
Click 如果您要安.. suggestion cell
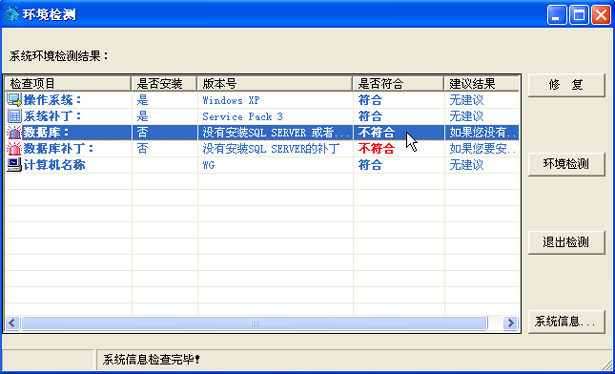(x=483, y=149)
